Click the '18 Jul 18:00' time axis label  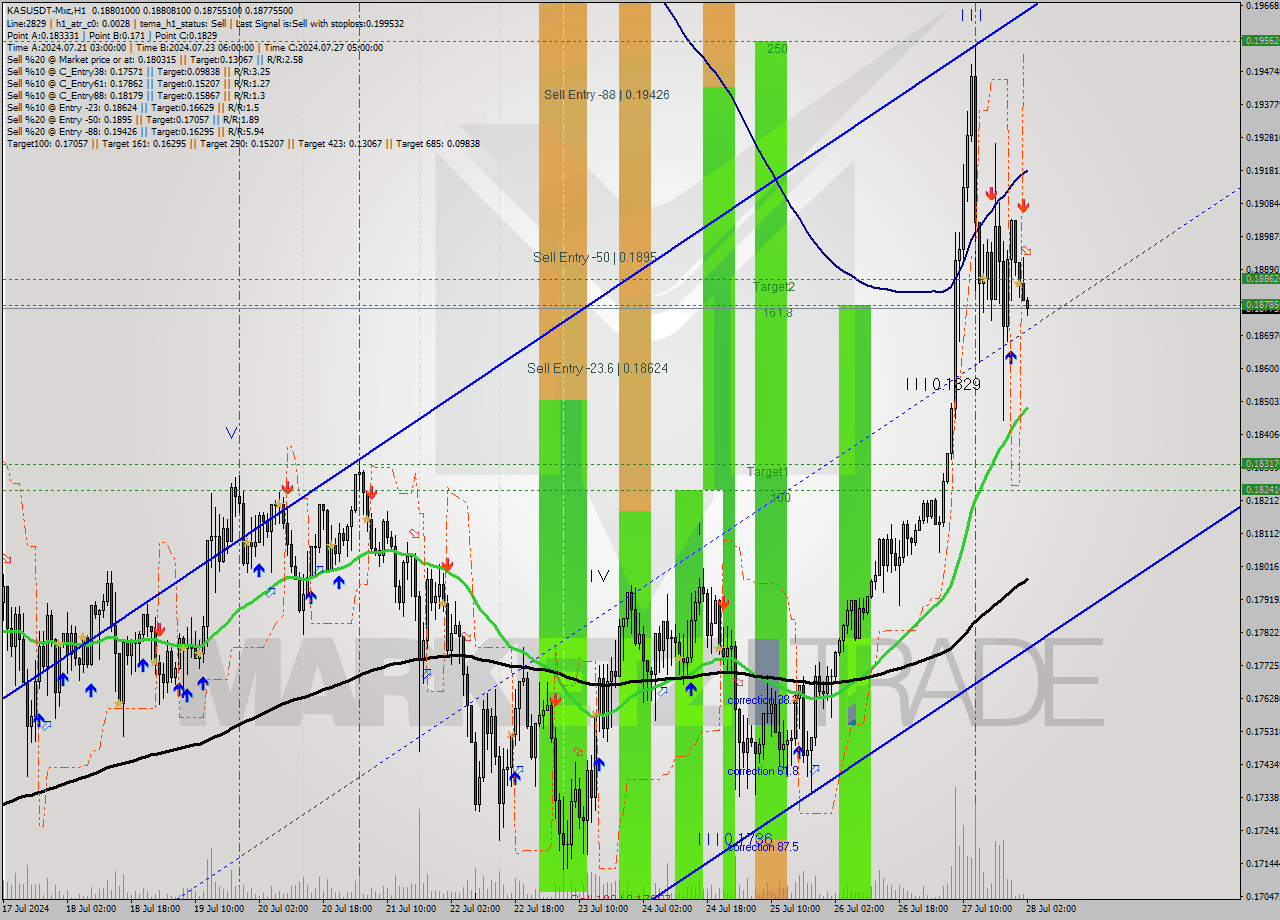click(154, 909)
